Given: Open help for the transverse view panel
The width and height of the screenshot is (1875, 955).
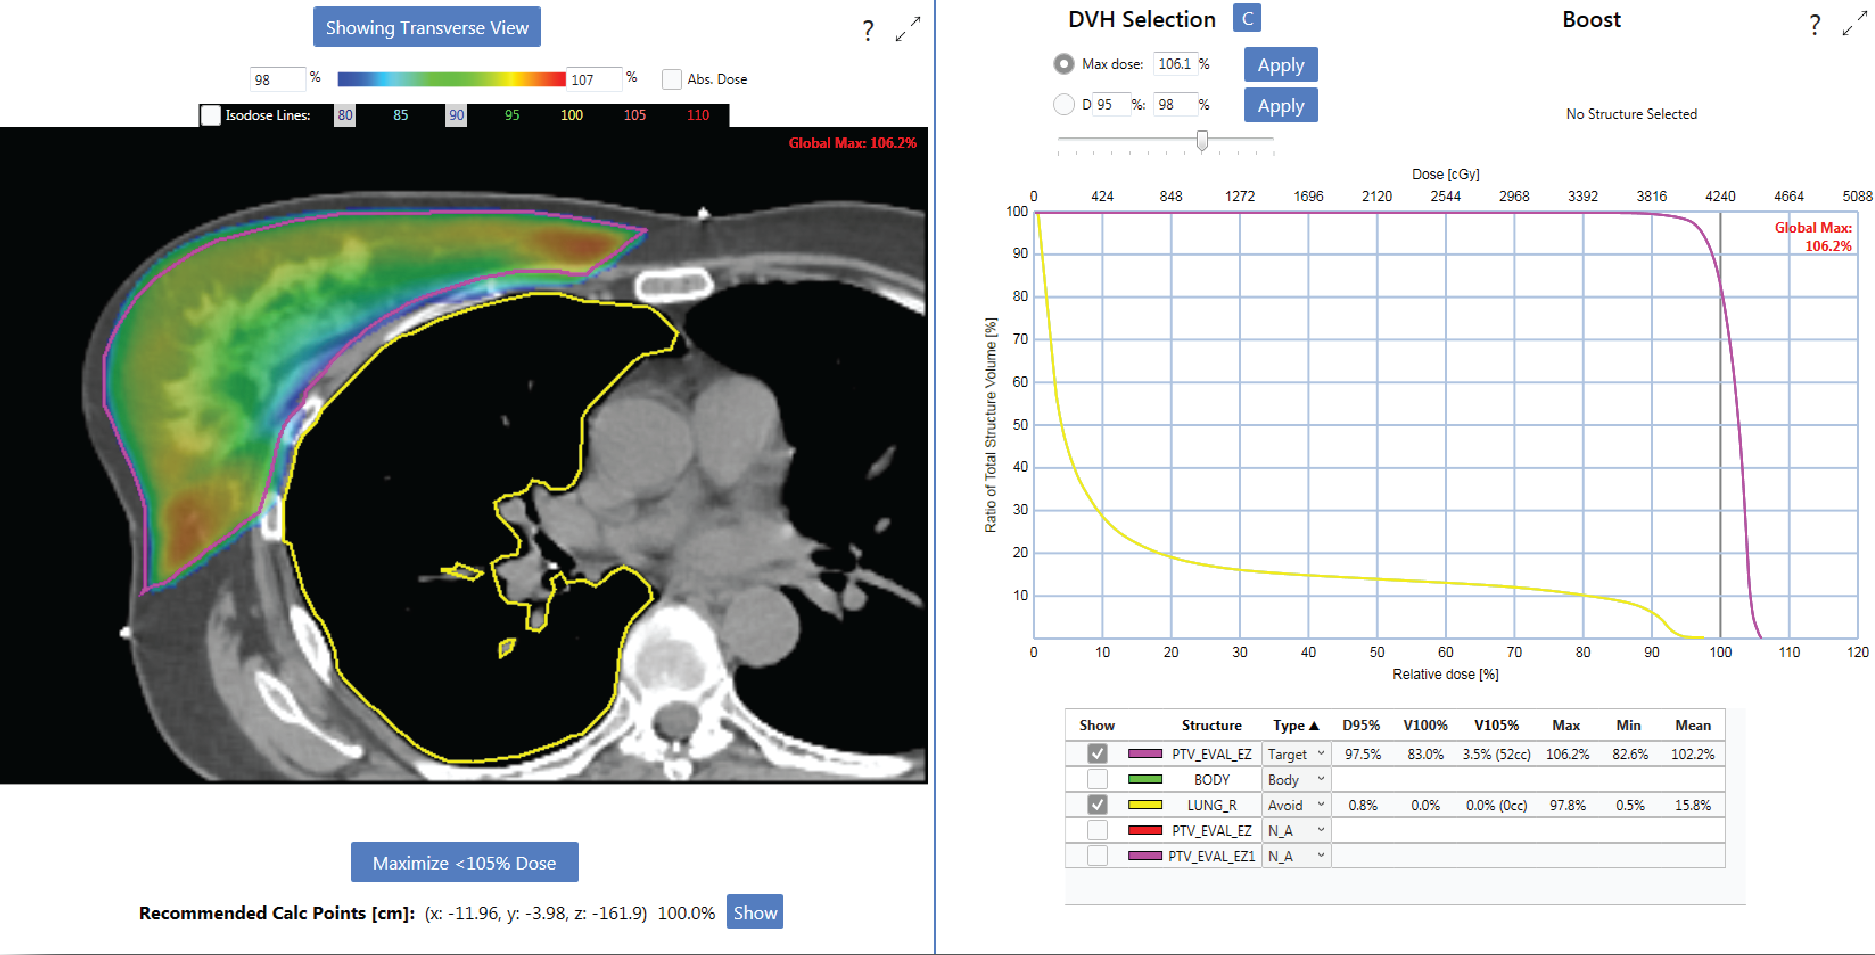Looking at the screenshot, I should tap(868, 30).
